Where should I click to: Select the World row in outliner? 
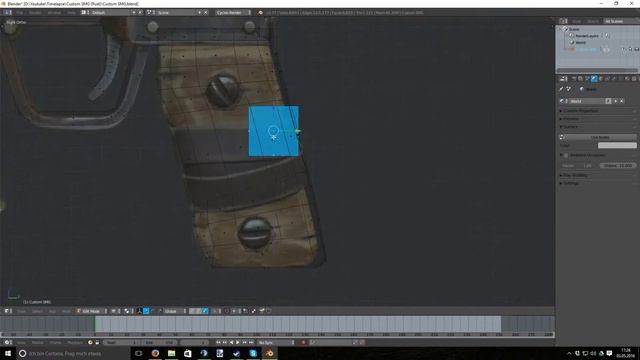(580, 42)
